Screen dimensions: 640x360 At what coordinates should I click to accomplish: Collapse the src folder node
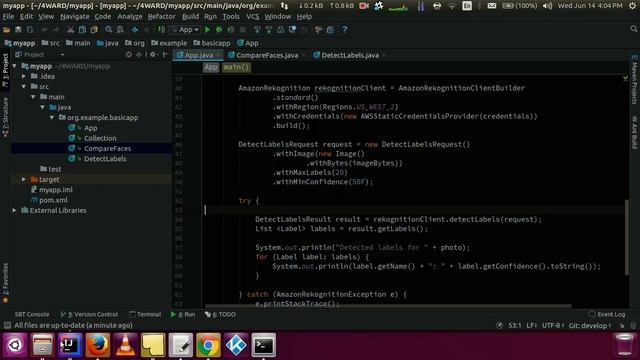(24, 87)
